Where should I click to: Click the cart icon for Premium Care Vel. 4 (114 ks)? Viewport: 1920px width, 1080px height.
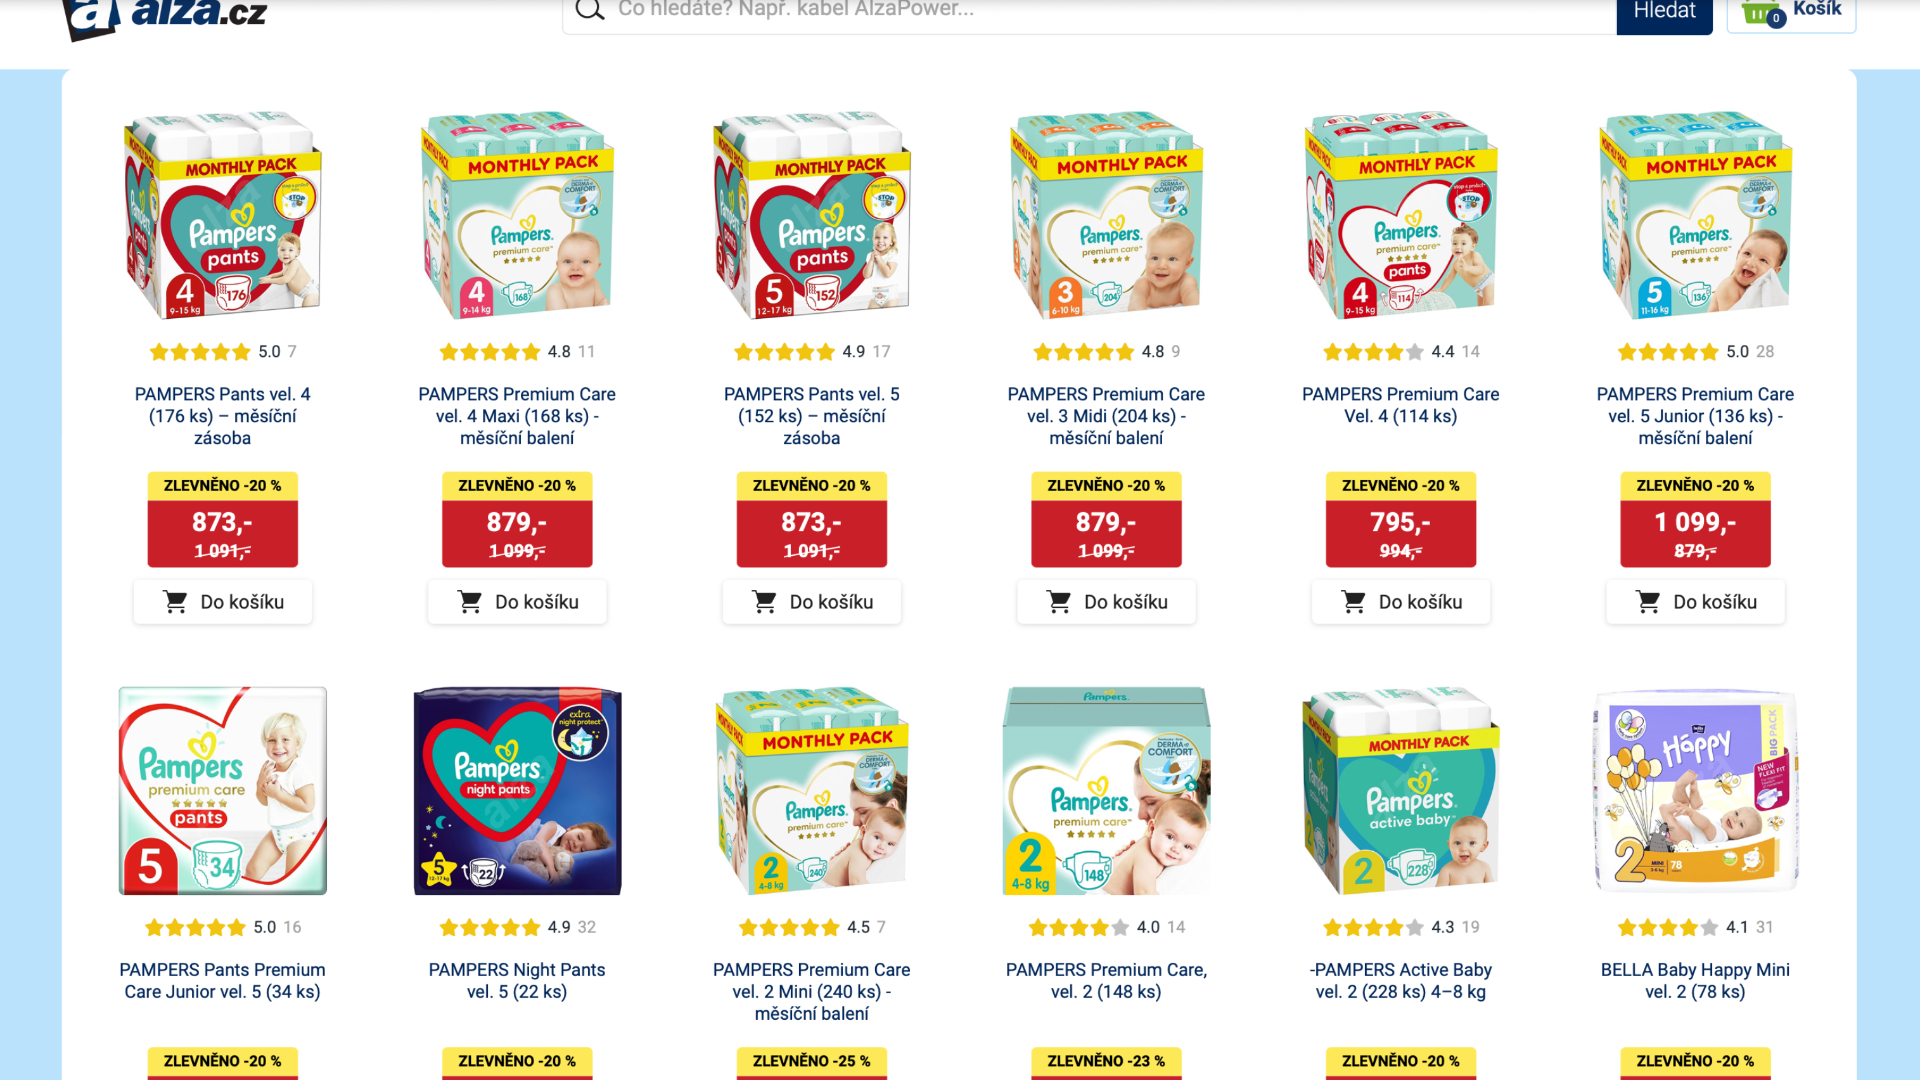1354,602
